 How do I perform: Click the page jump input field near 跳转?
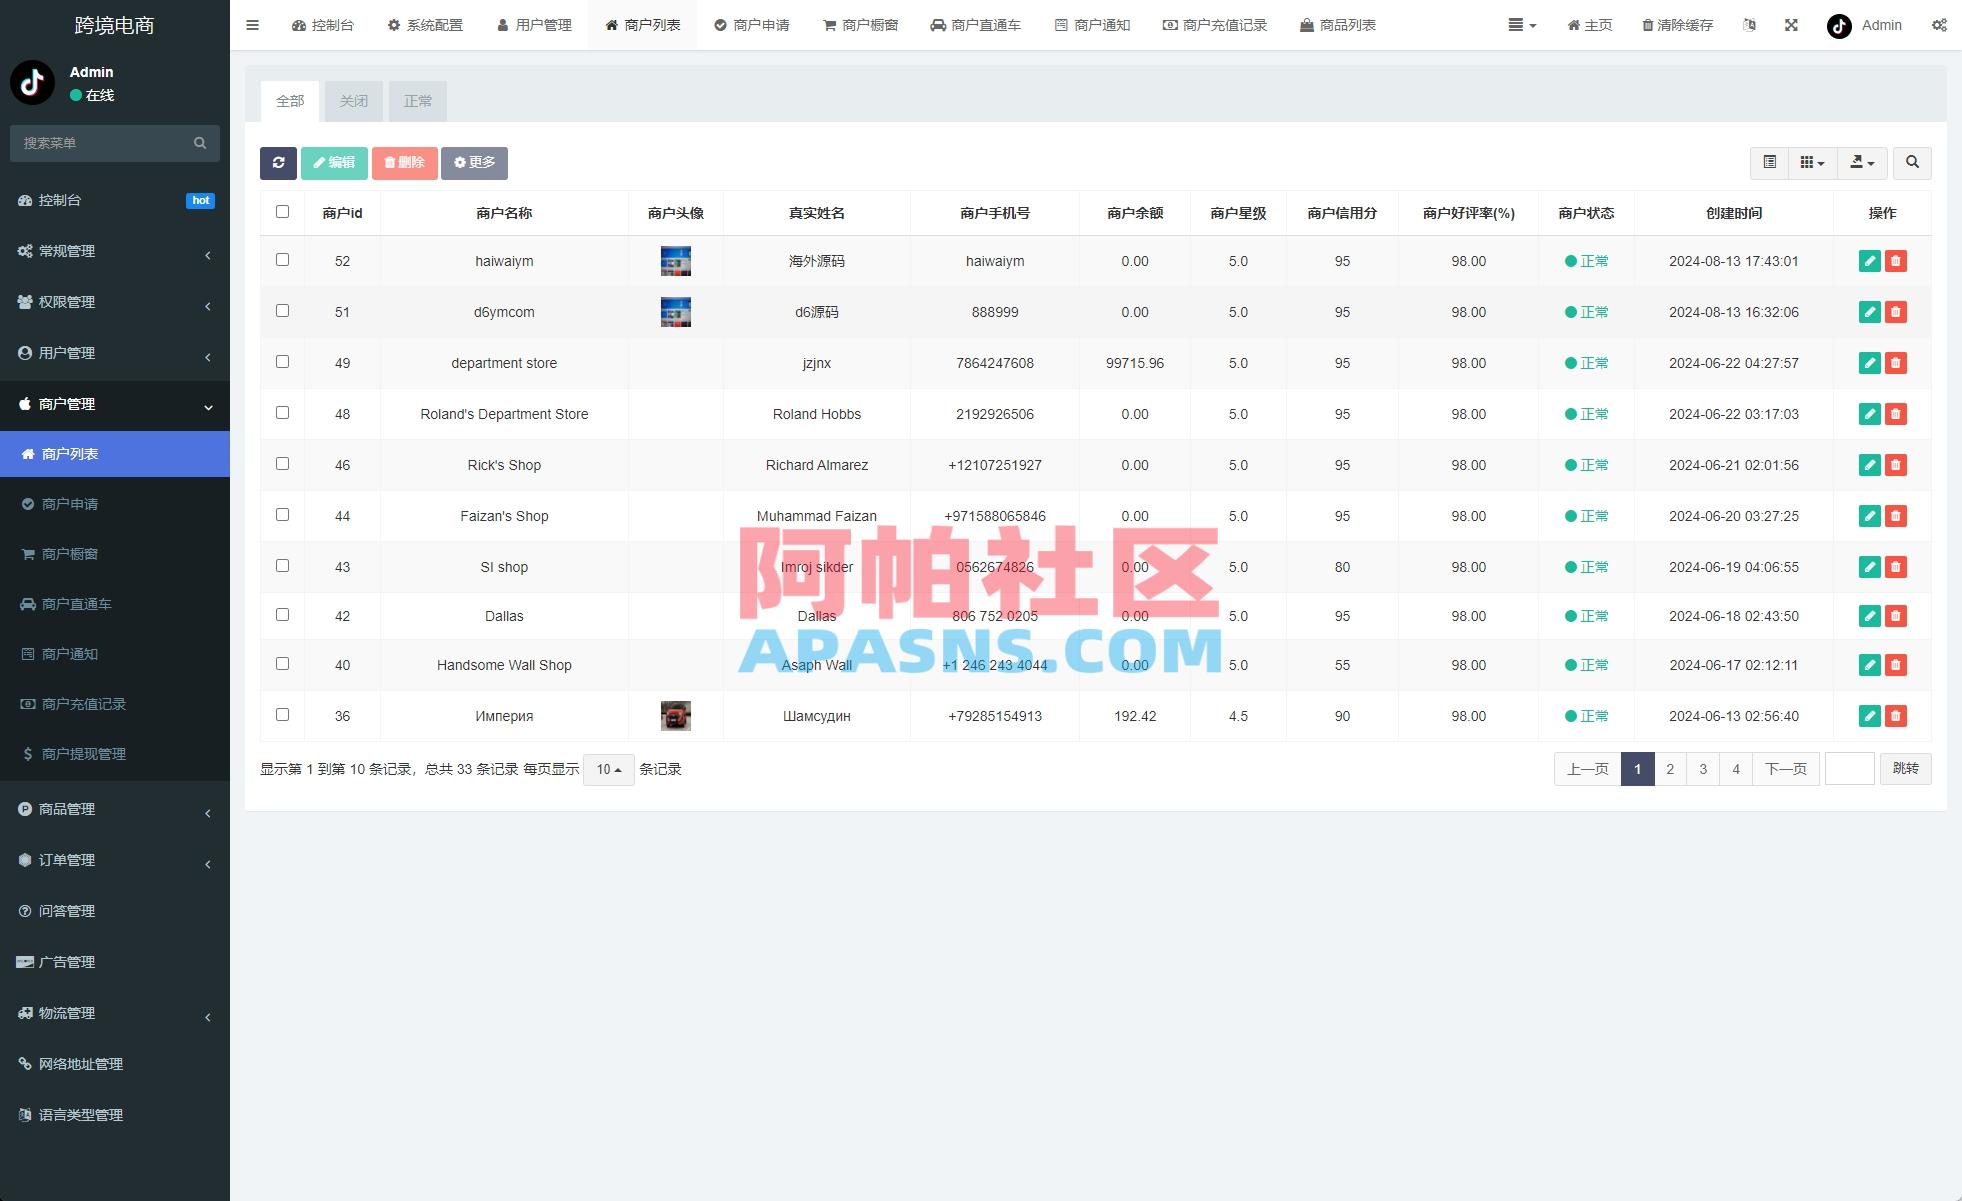pos(1851,769)
